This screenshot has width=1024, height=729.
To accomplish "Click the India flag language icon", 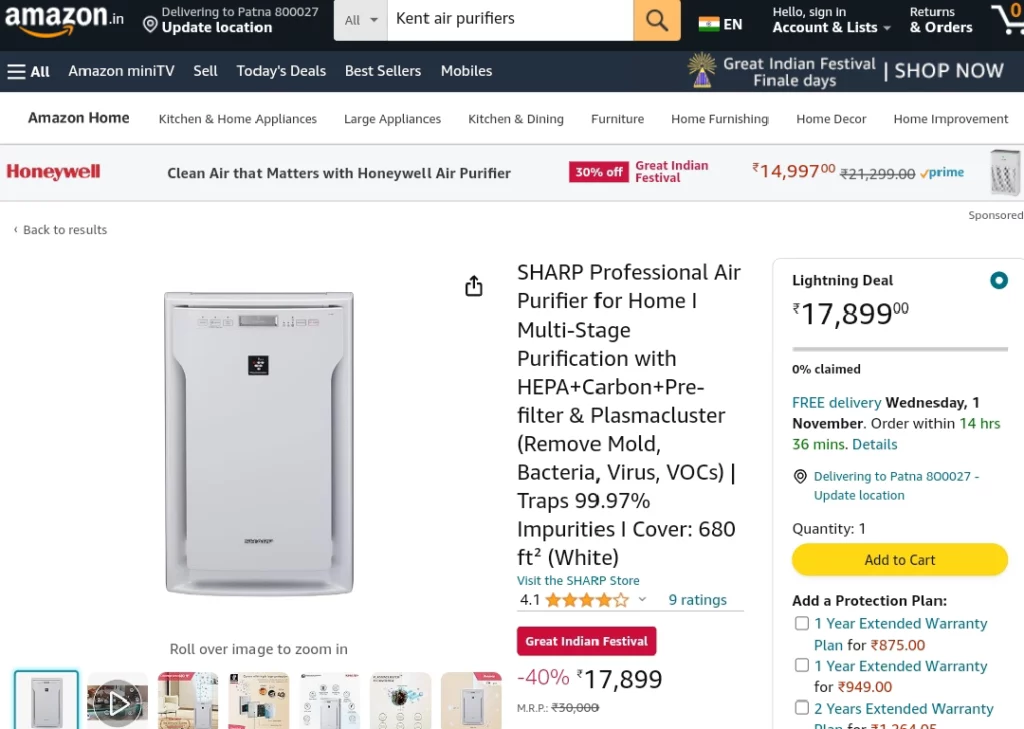I will [x=709, y=24].
